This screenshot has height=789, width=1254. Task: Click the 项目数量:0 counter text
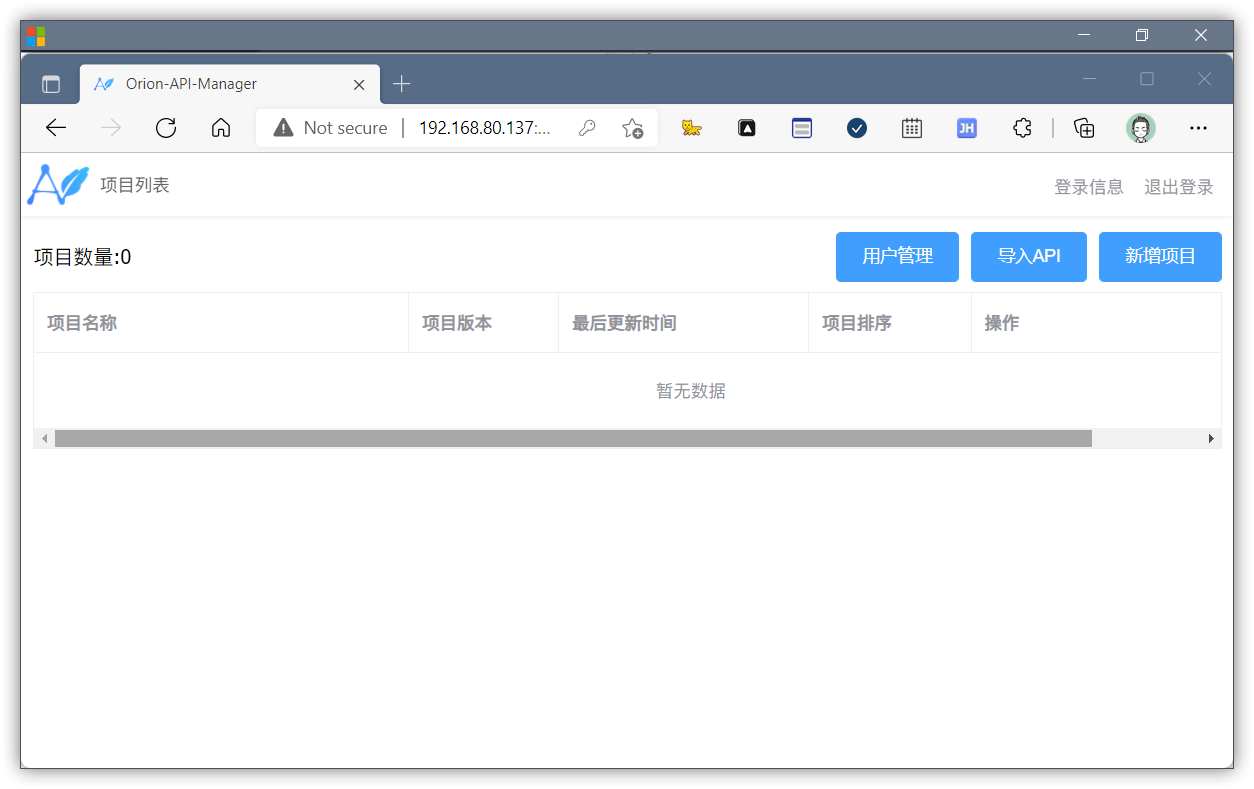point(82,257)
